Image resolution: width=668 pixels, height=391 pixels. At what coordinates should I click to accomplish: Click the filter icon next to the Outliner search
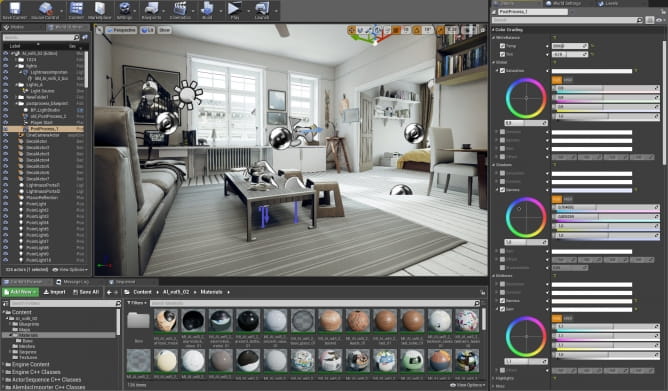tap(85, 37)
